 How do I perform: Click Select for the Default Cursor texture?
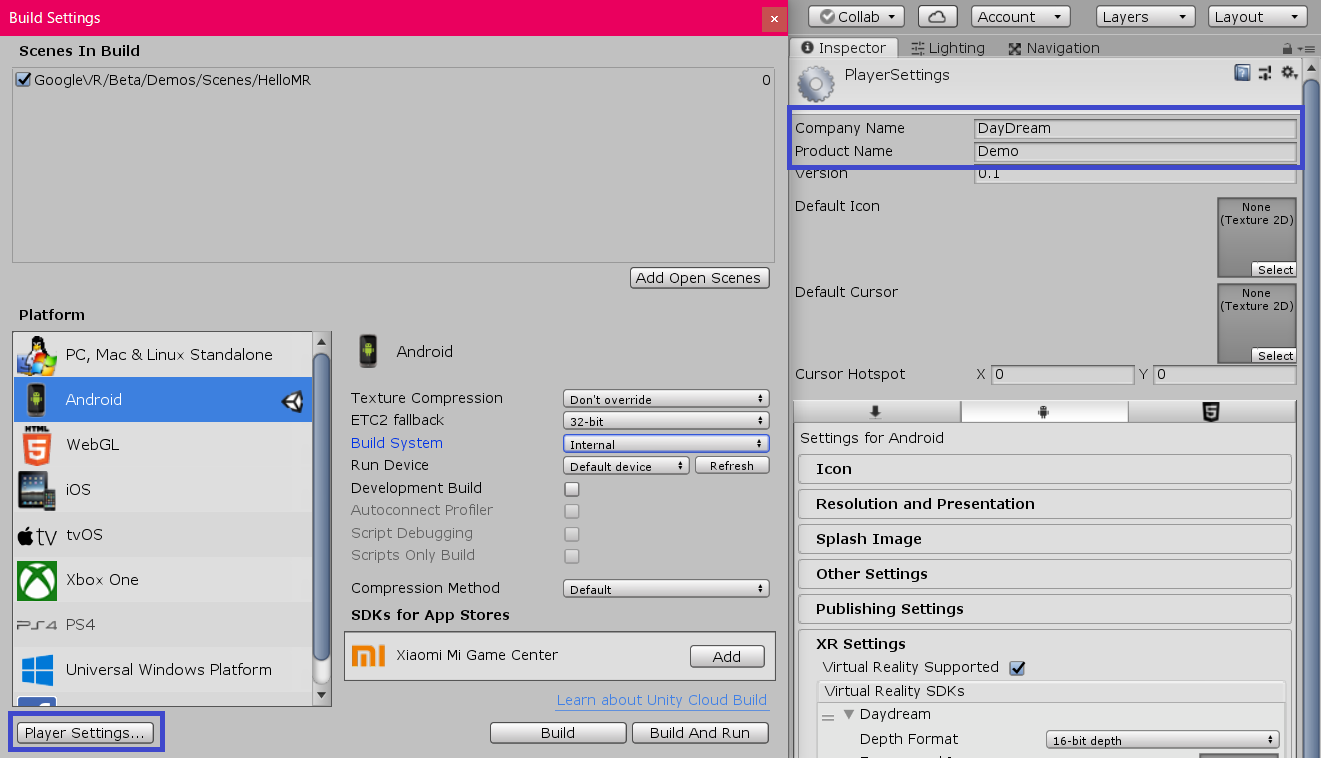1275,356
